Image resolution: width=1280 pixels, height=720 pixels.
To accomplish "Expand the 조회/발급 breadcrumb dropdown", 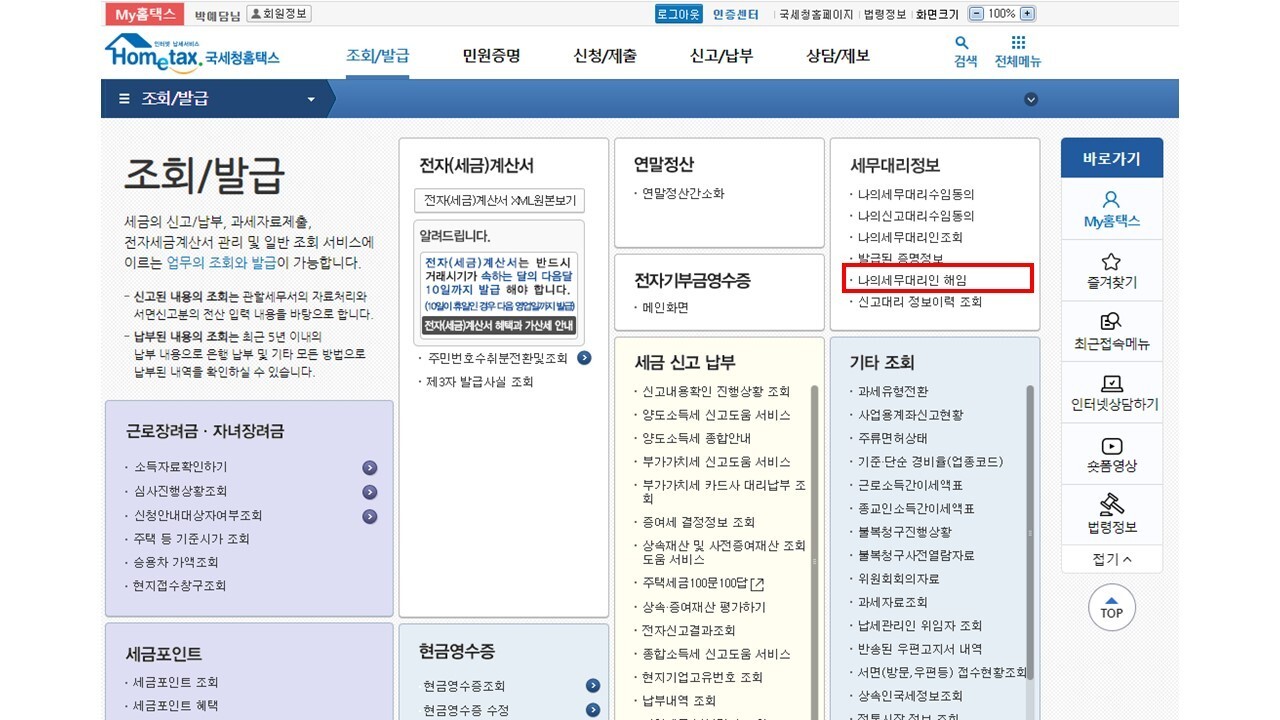I will tap(311, 99).
